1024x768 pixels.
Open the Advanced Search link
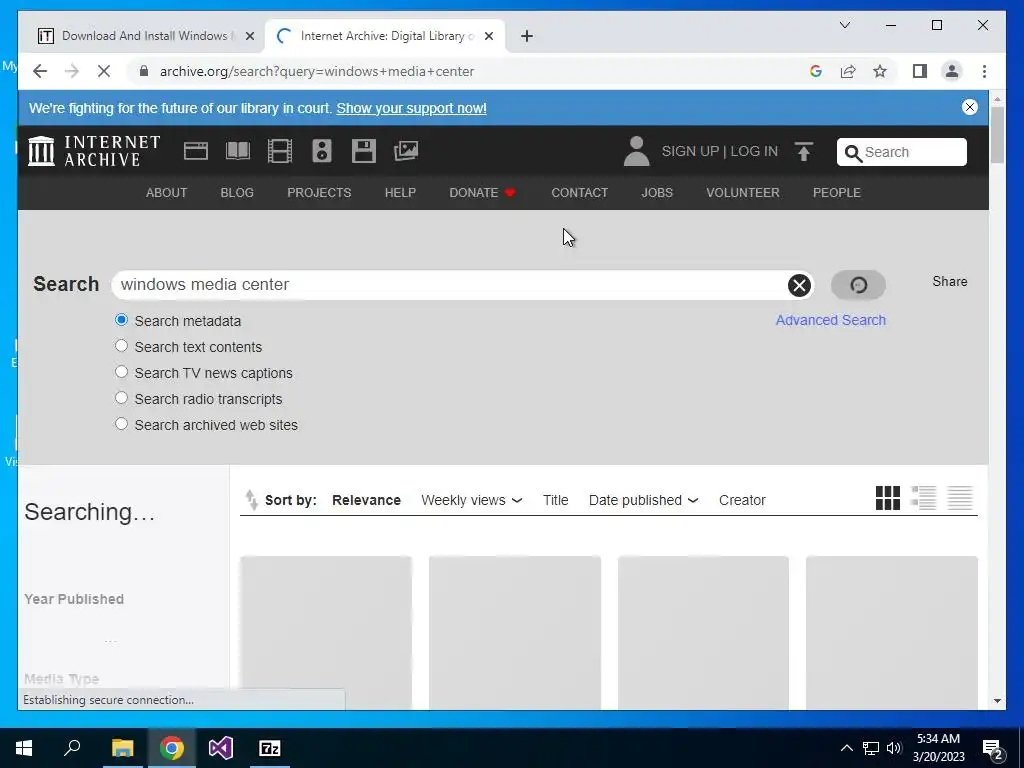pyautogui.click(x=831, y=320)
